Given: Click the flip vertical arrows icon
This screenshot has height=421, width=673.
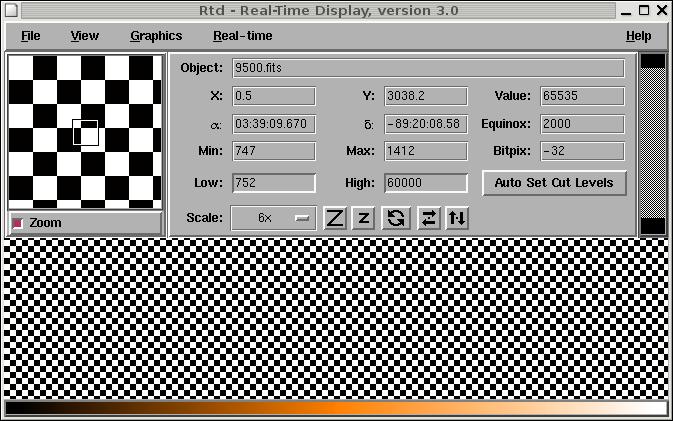Looking at the screenshot, I should point(457,218).
